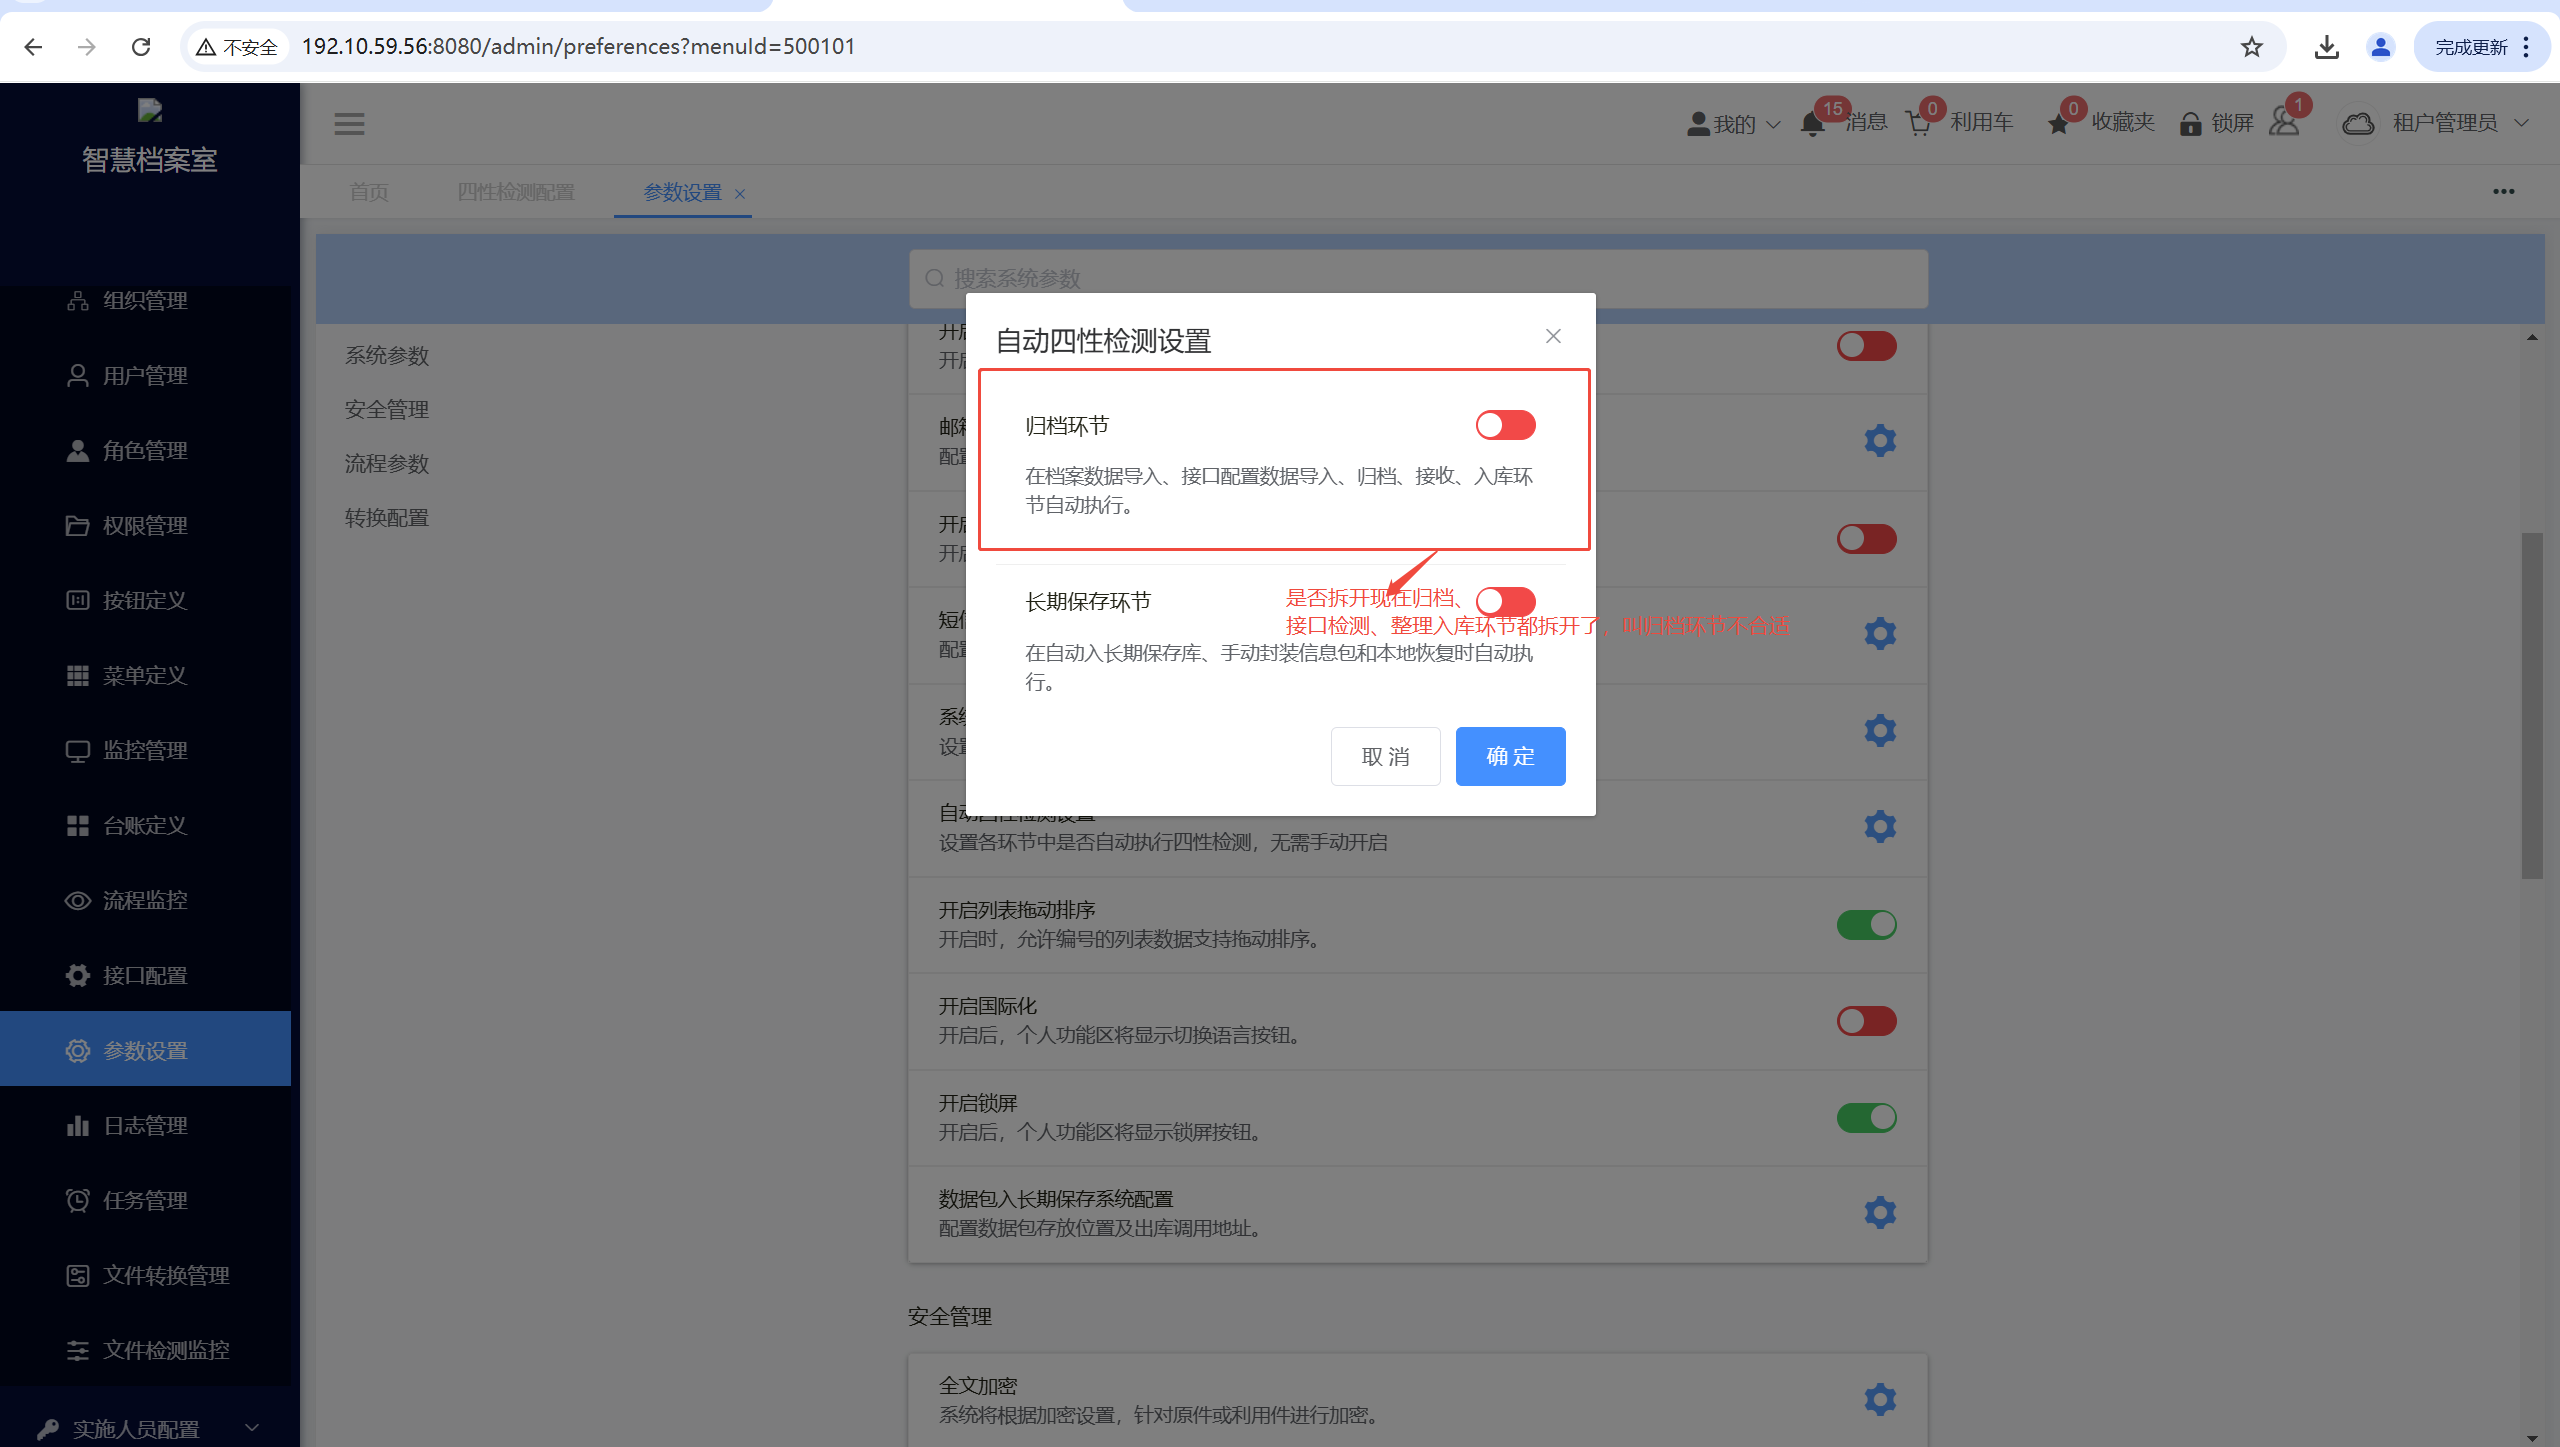Image resolution: width=2560 pixels, height=1447 pixels.
Task: Click the user avatar with badge 1
Action: [2286, 122]
